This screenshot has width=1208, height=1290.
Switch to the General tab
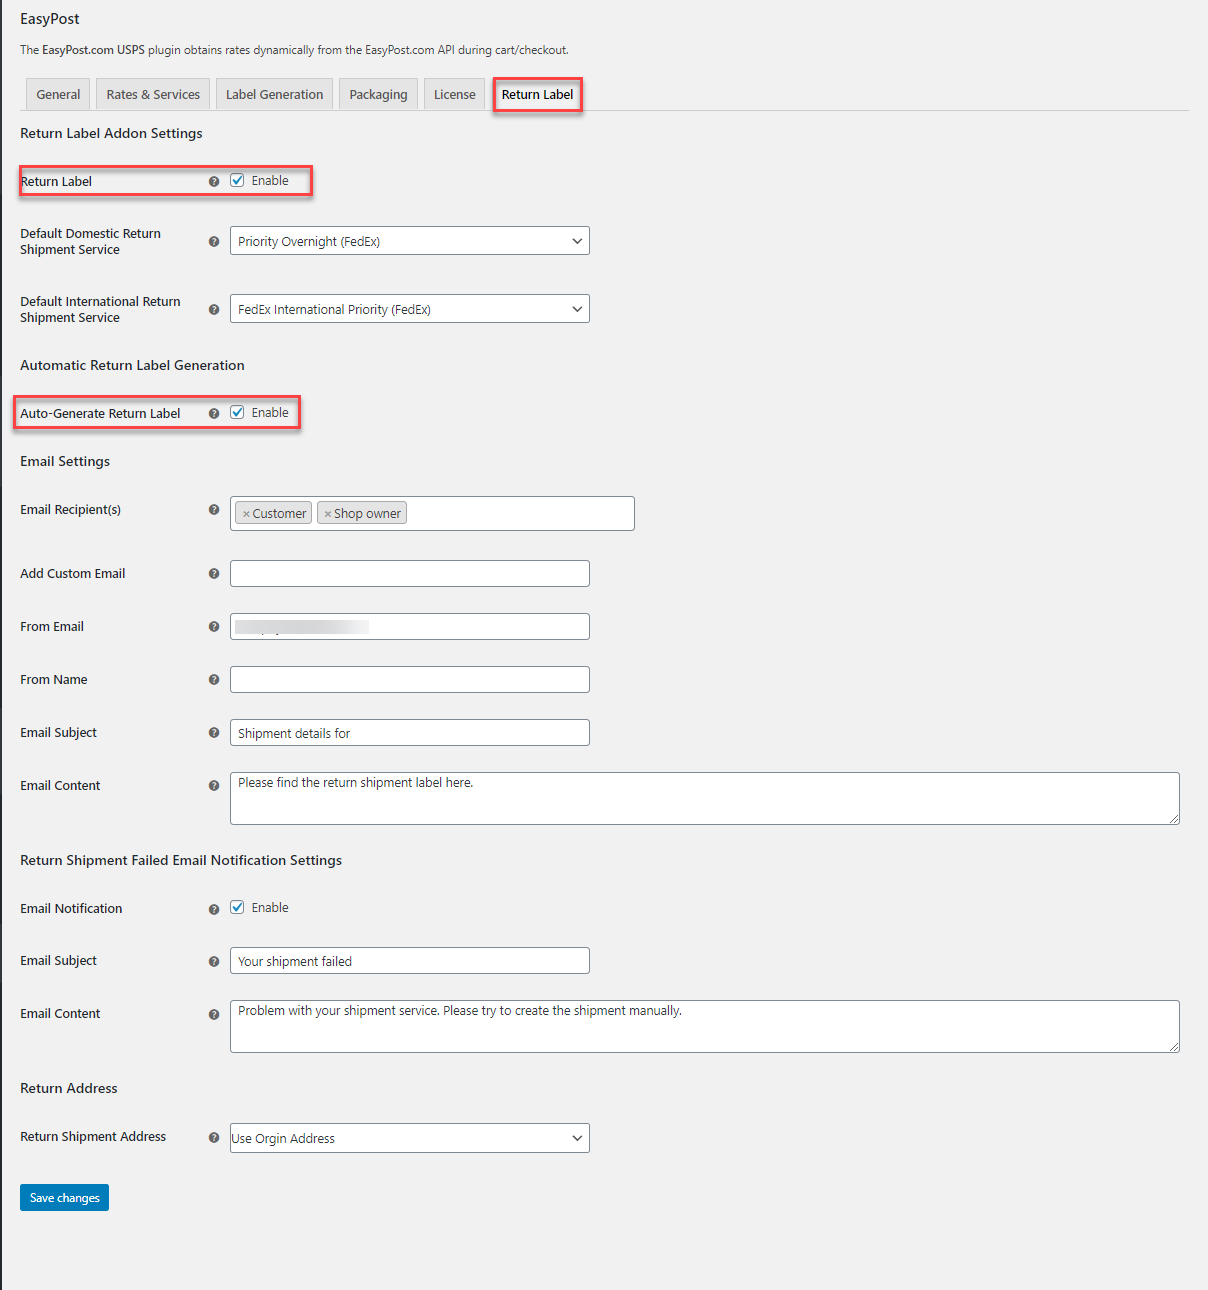[57, 93]
